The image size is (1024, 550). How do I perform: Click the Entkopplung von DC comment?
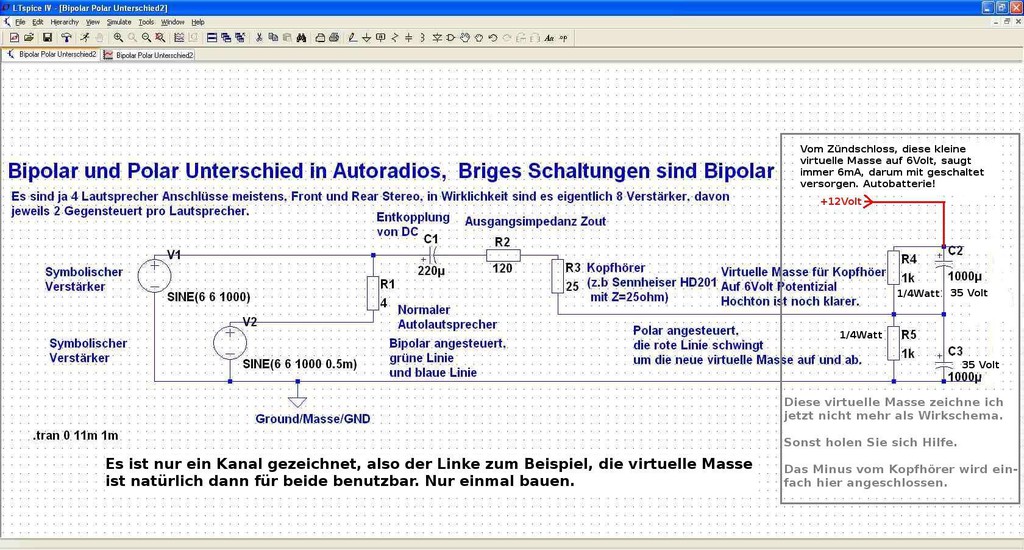[413, 224]
